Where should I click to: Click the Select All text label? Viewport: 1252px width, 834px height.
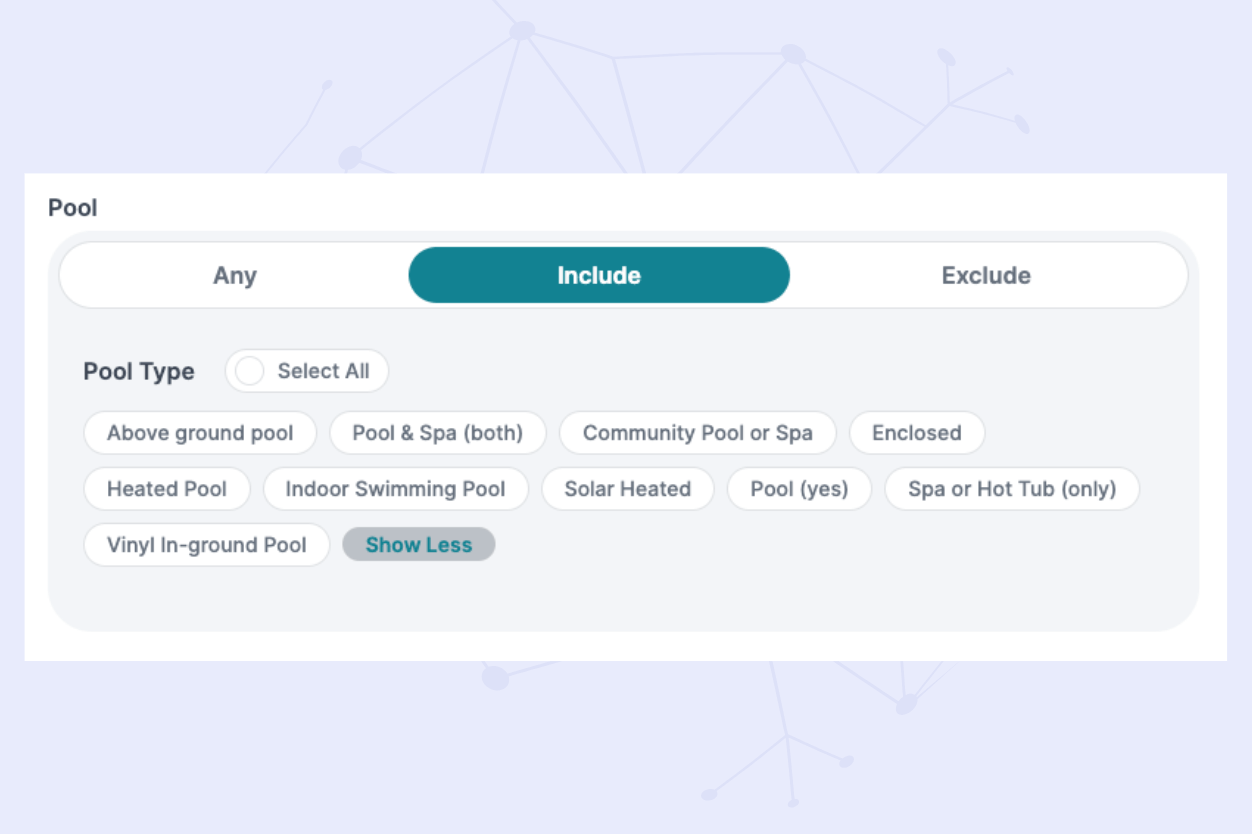pos(323,371)
